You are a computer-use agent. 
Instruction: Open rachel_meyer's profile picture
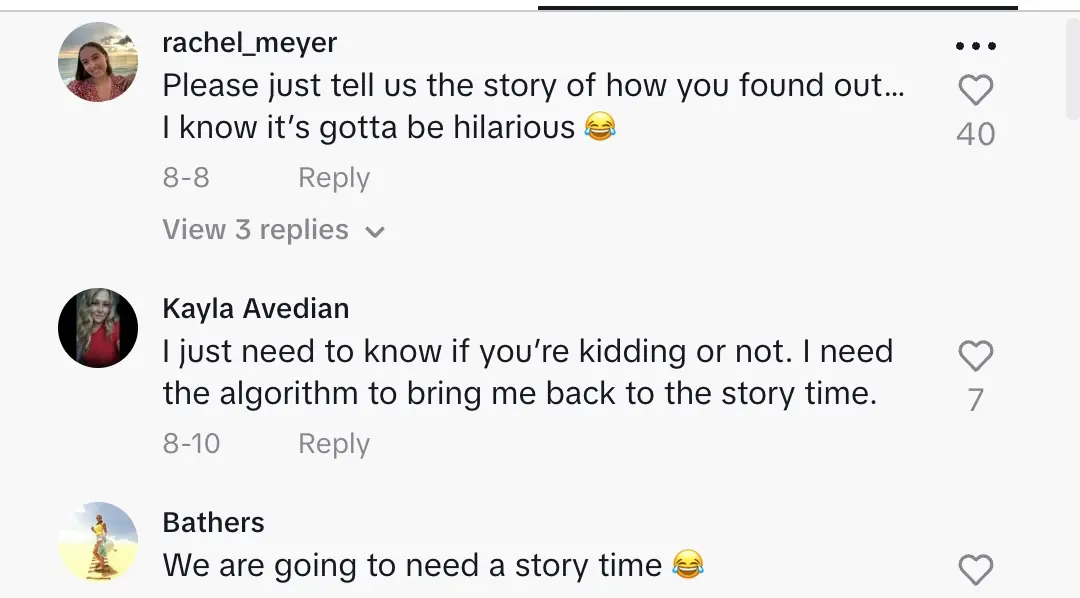98,62
